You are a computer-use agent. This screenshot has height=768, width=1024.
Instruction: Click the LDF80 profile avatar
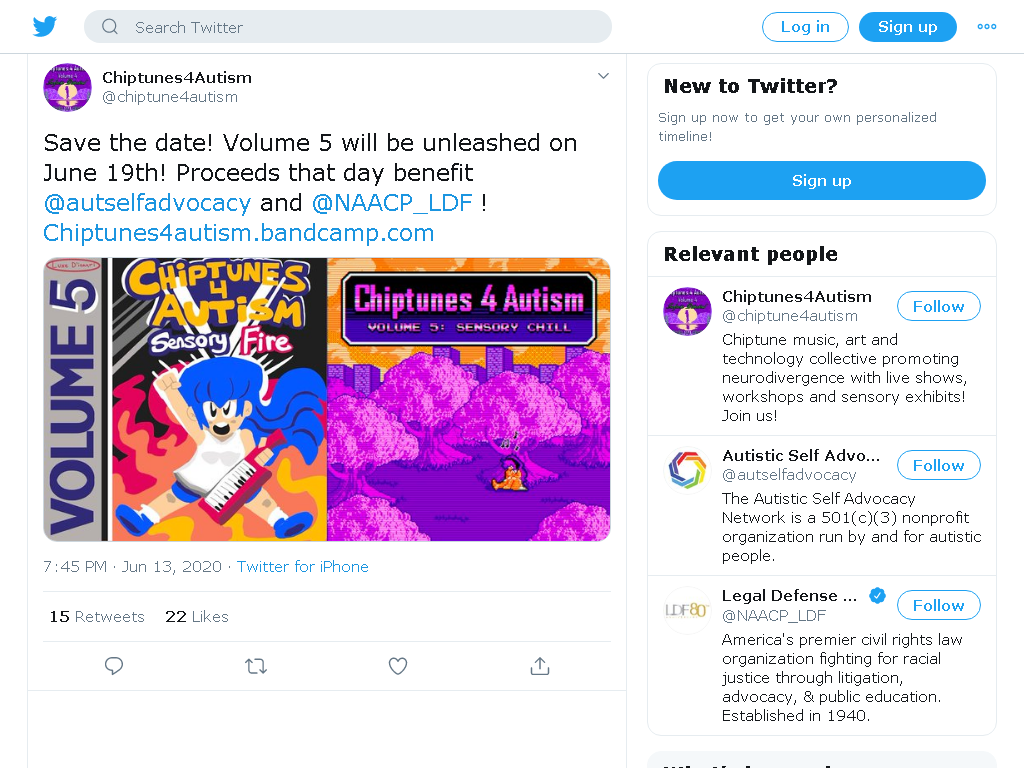pyautogui.click(x=687, y=610)
